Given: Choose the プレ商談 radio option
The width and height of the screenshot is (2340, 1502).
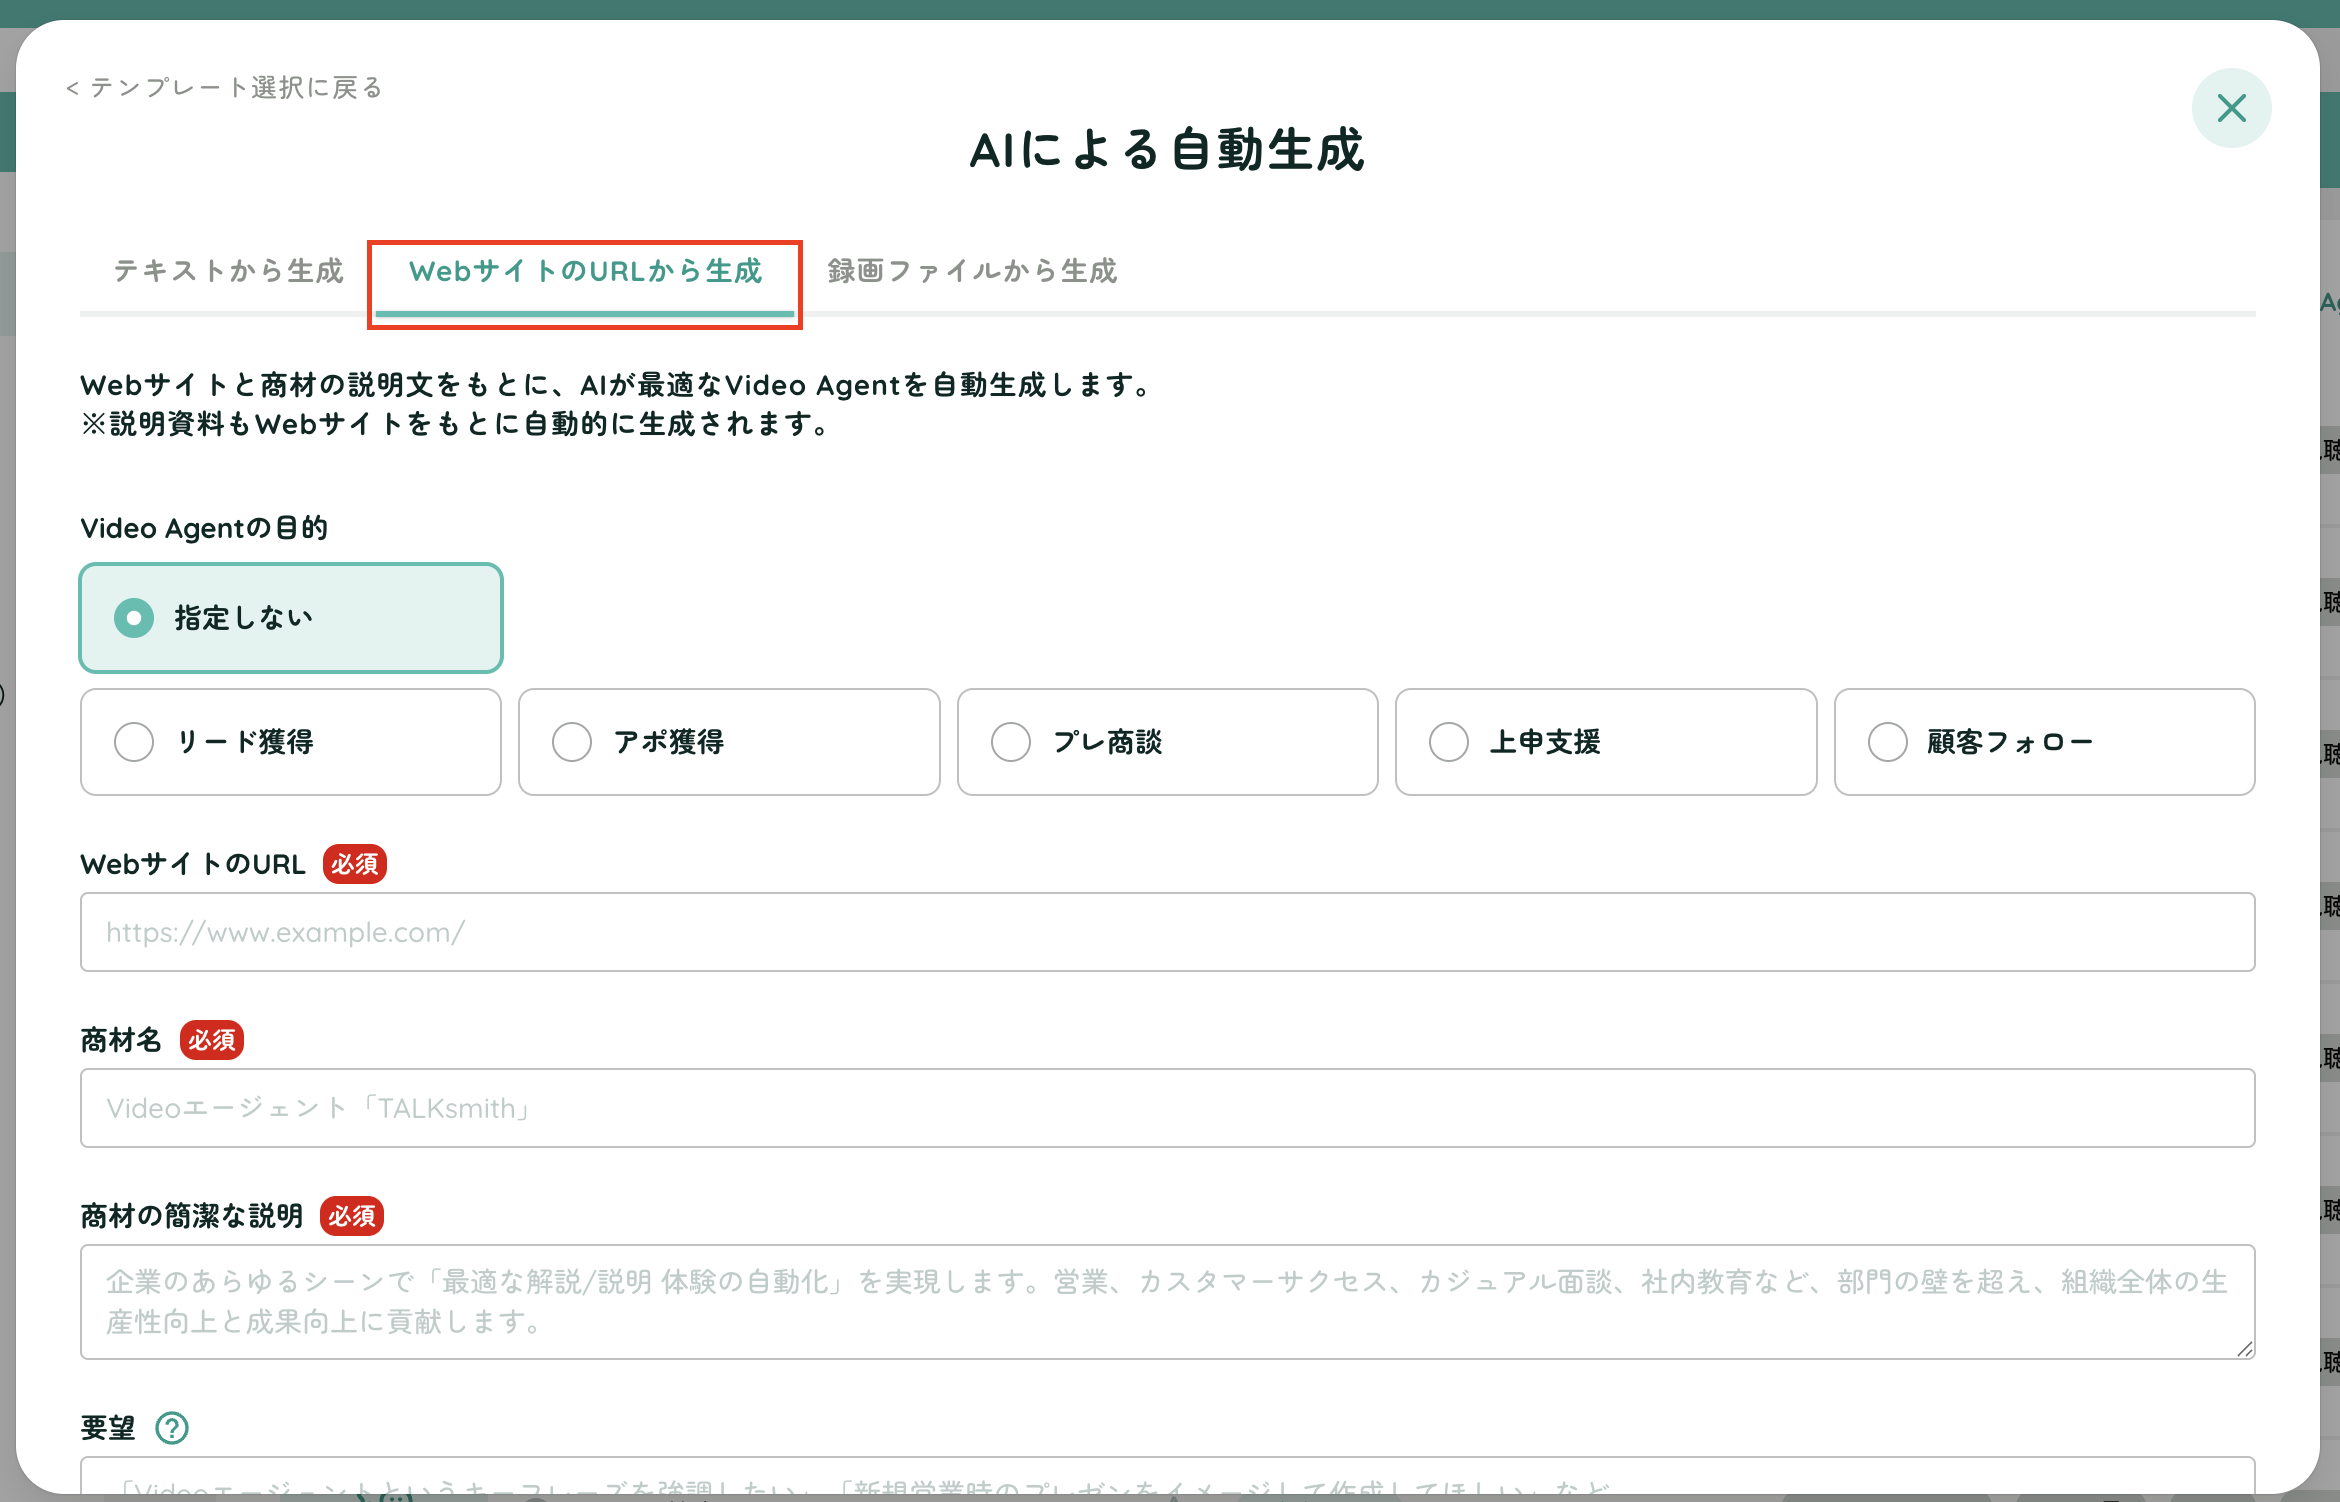Looking at the screenshot, I should [x=1167, y=742].
